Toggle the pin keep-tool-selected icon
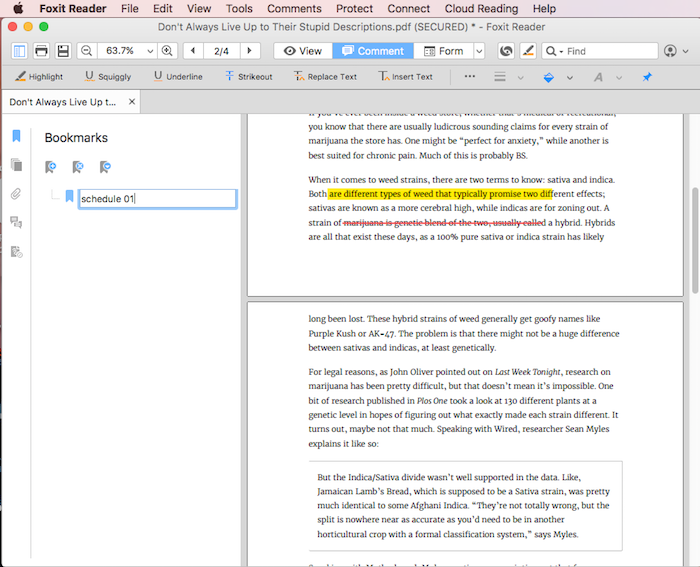 pos(646,76)
